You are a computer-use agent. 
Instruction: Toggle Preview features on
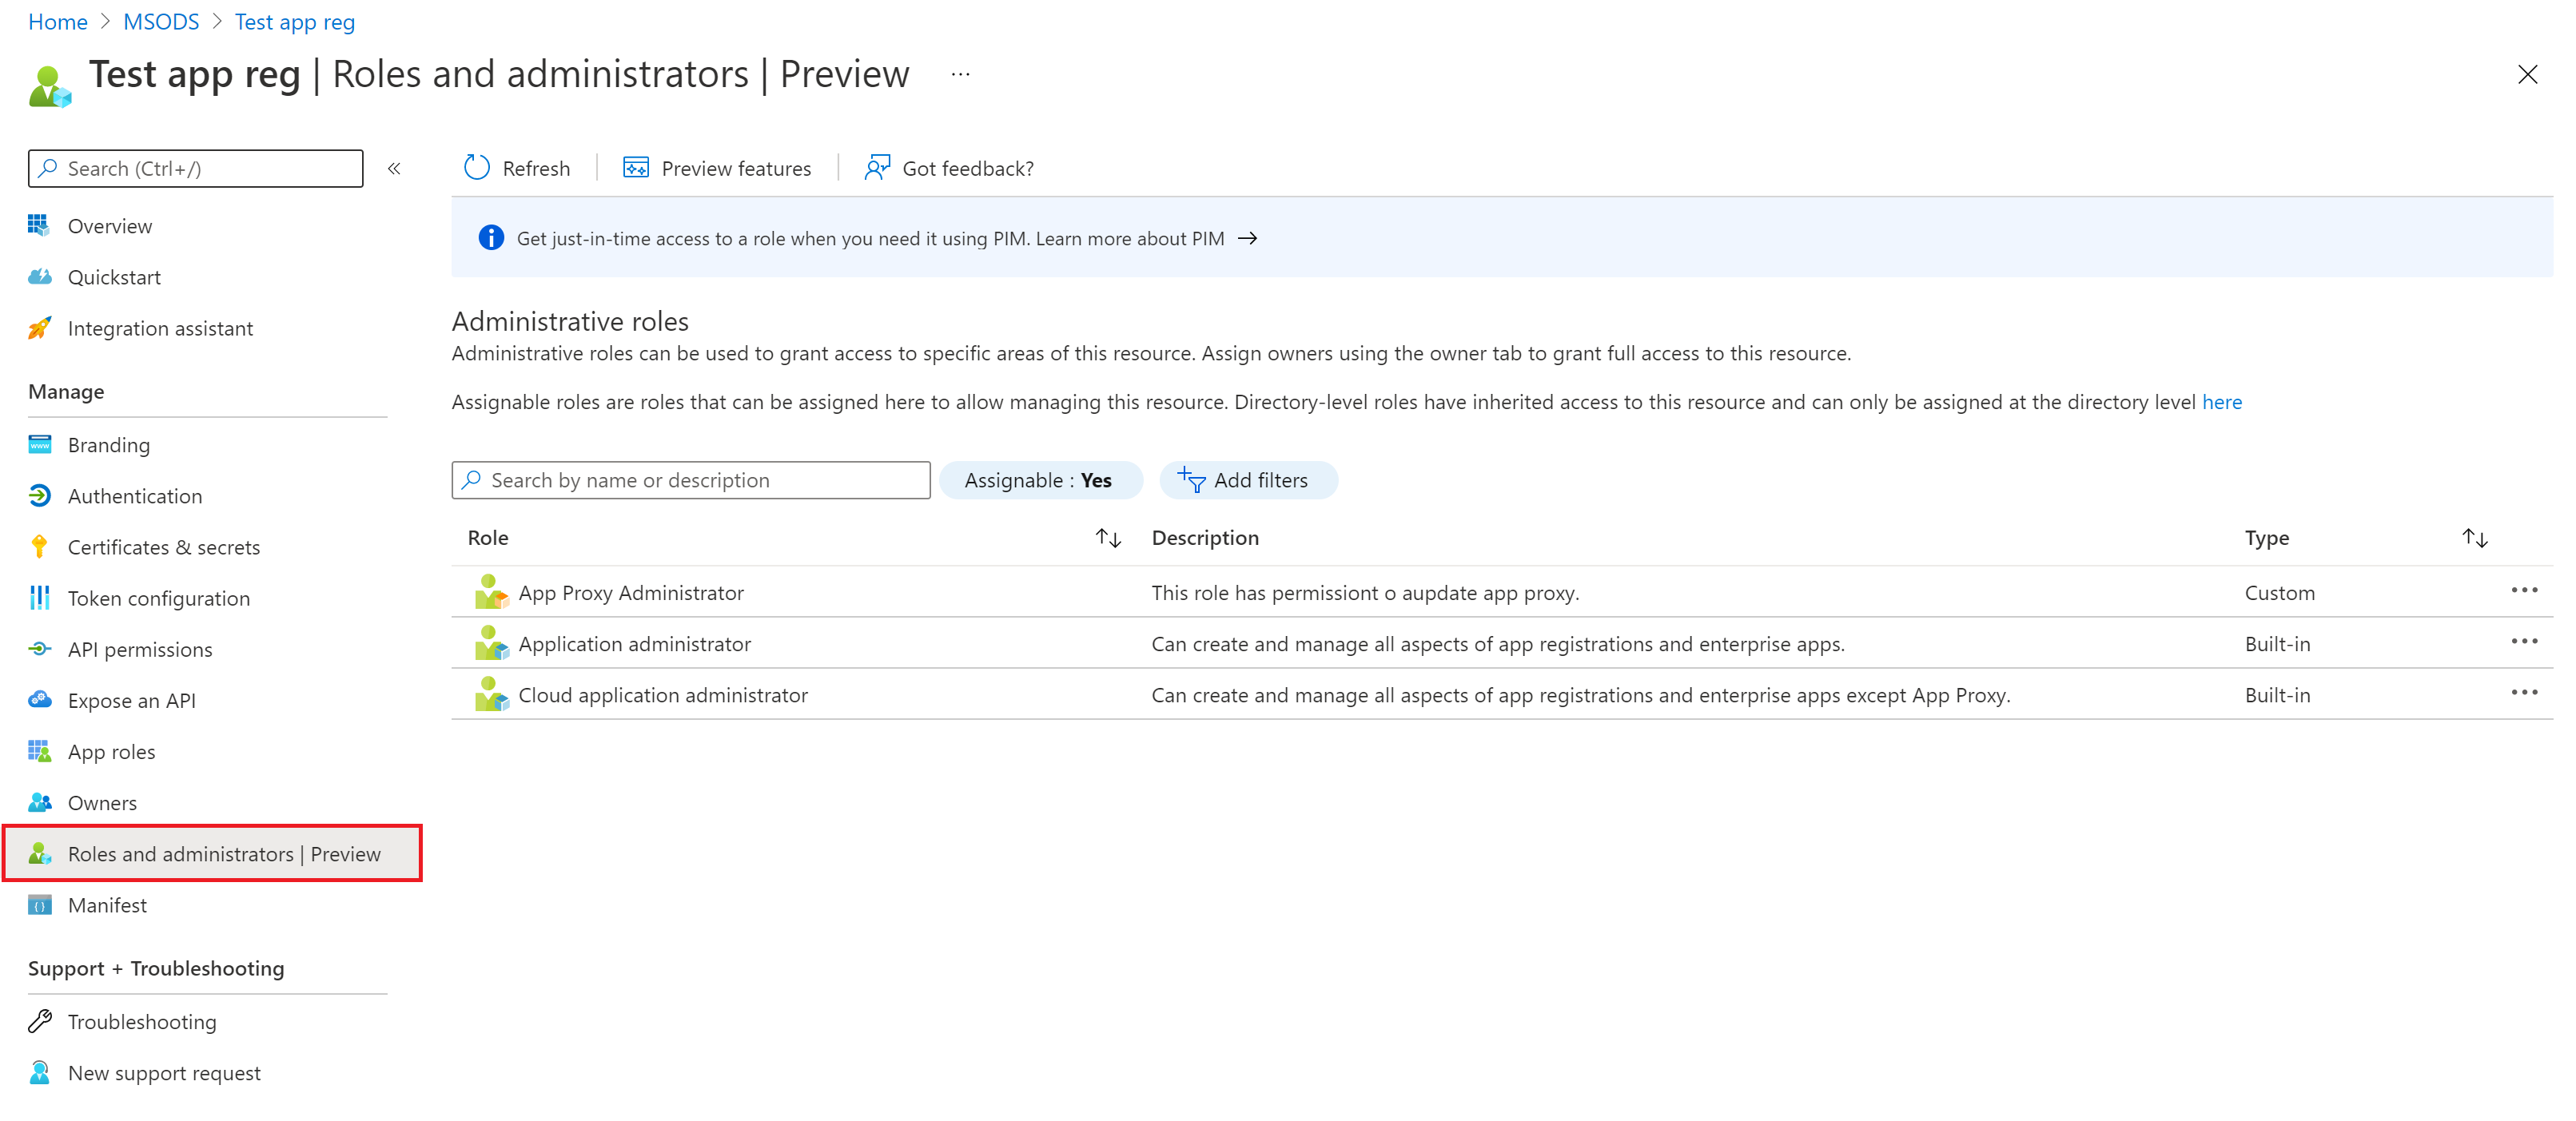click(x=716, y=168)
